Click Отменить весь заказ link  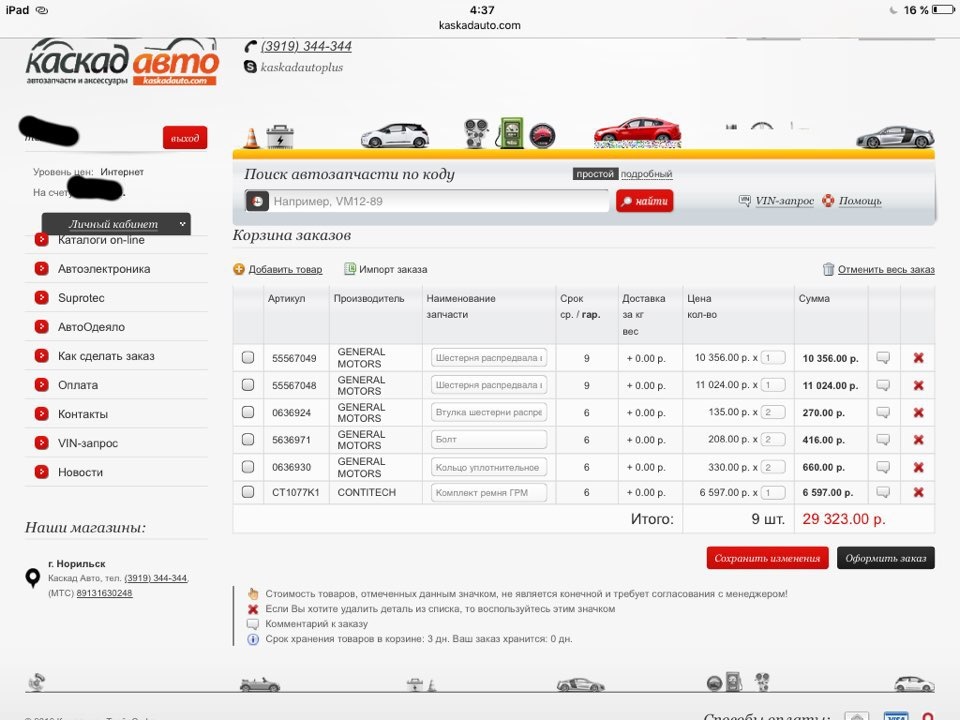point(886,269)
